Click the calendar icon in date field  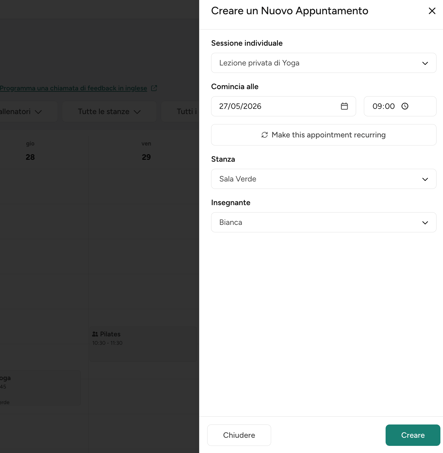point(344,106)
